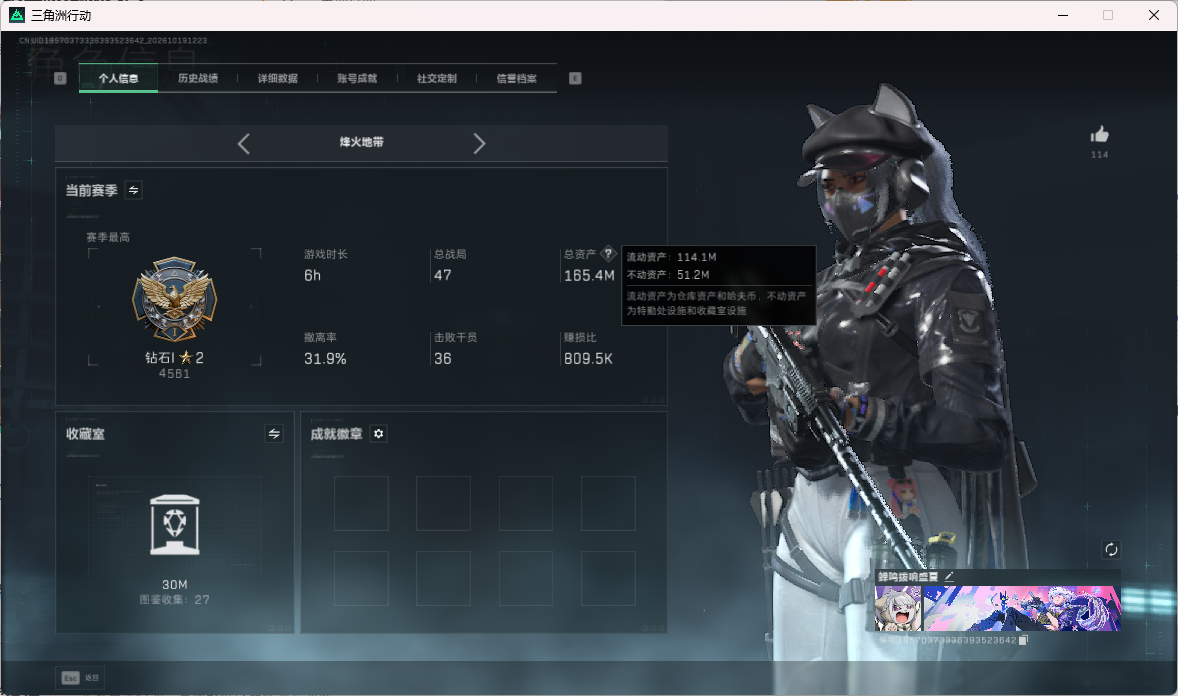
Task: Click the swap icon in 收藏室 panel
Action: click(274, 434)
